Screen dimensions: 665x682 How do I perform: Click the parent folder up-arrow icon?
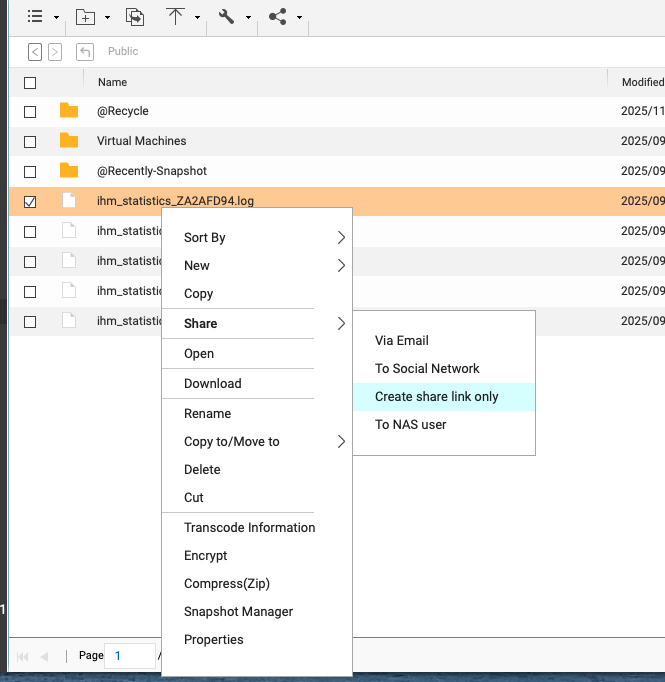[x=85, y=52]
